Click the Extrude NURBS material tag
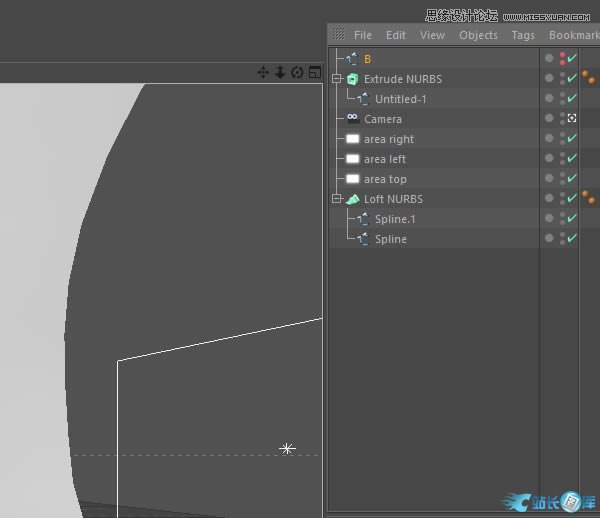This screenshot has width=600, height=518. [589, 77]
